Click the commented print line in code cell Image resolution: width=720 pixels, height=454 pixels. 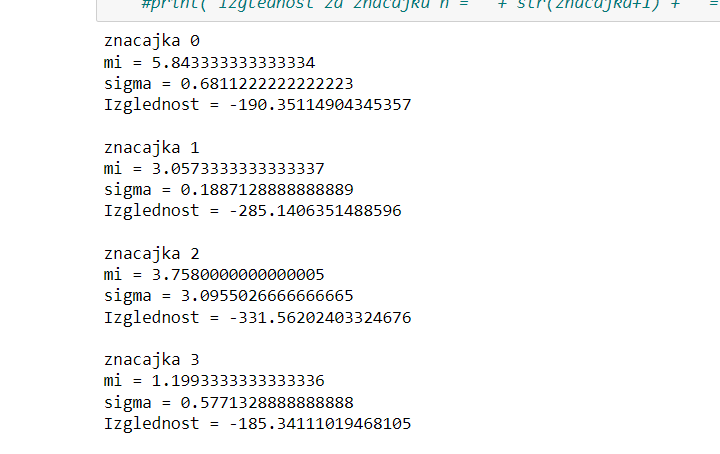click(430, 6)
